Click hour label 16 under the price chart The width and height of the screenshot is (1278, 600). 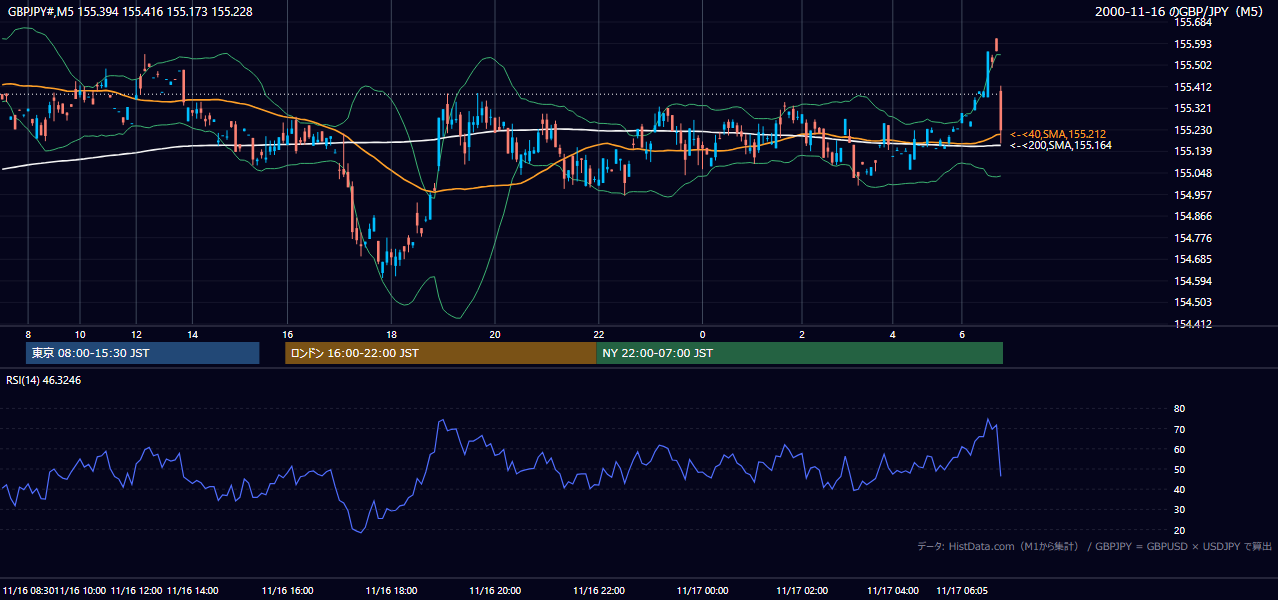tap(288, 334)
